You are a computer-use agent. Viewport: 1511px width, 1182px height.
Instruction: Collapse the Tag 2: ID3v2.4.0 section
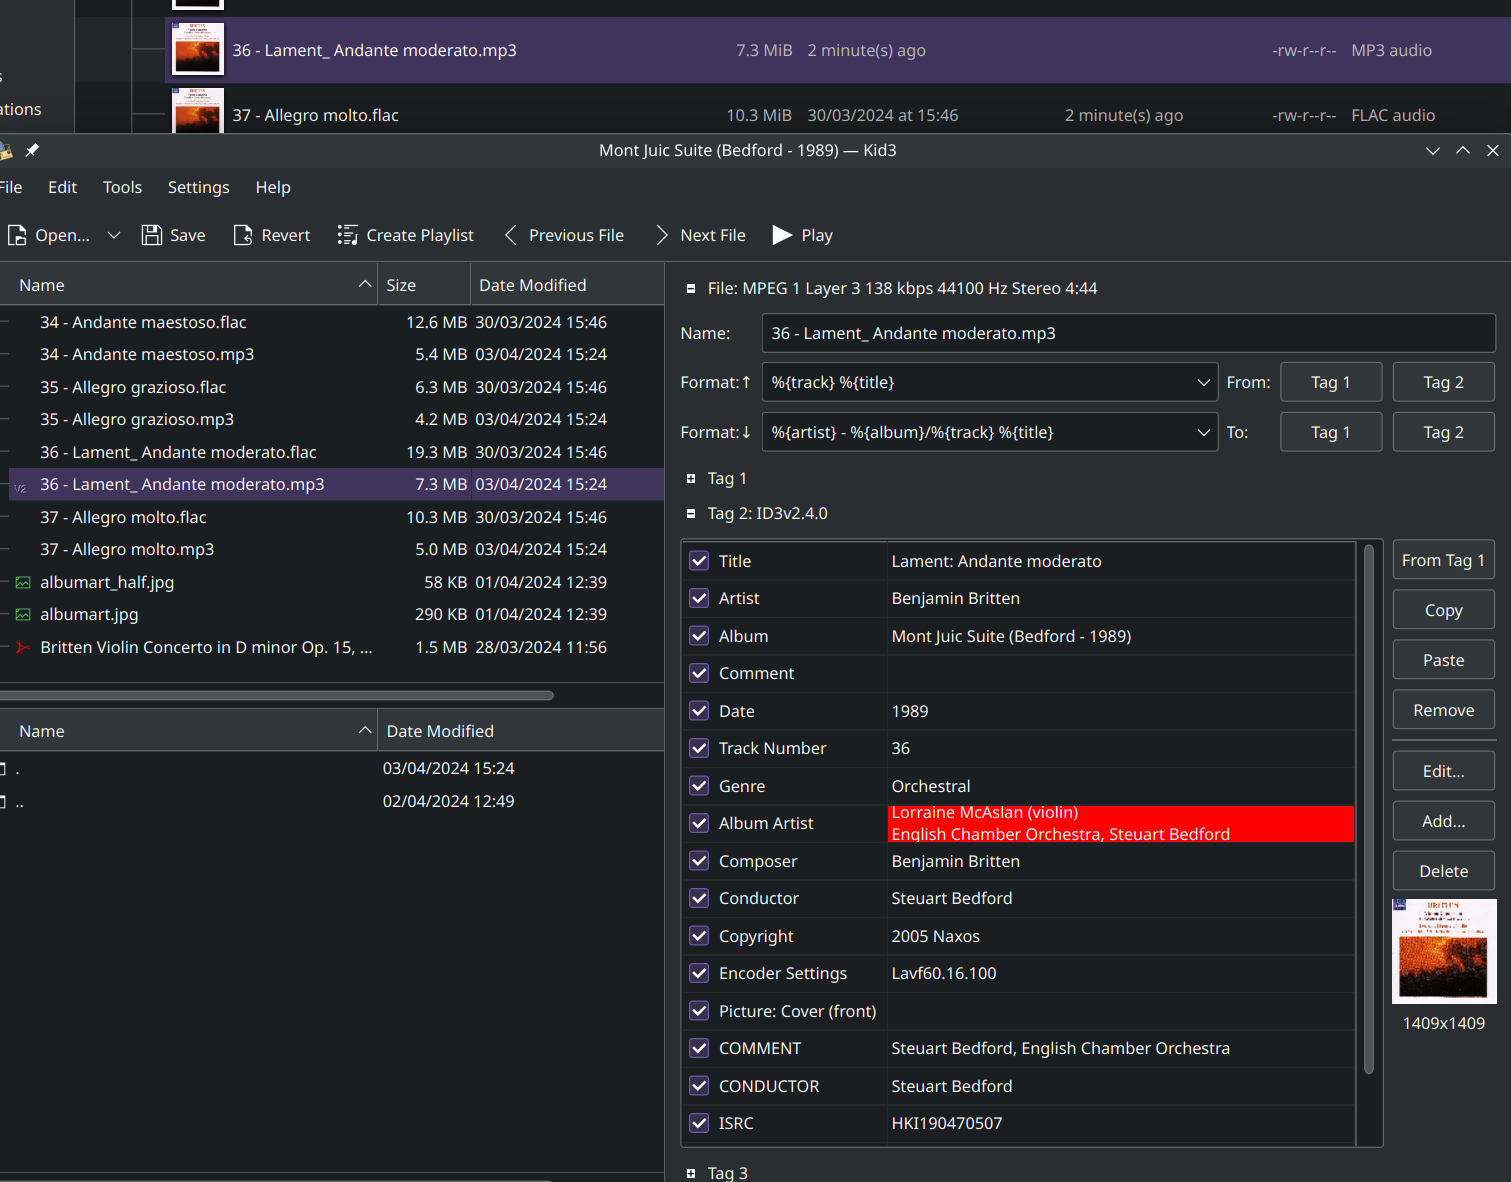coord(691,513)
